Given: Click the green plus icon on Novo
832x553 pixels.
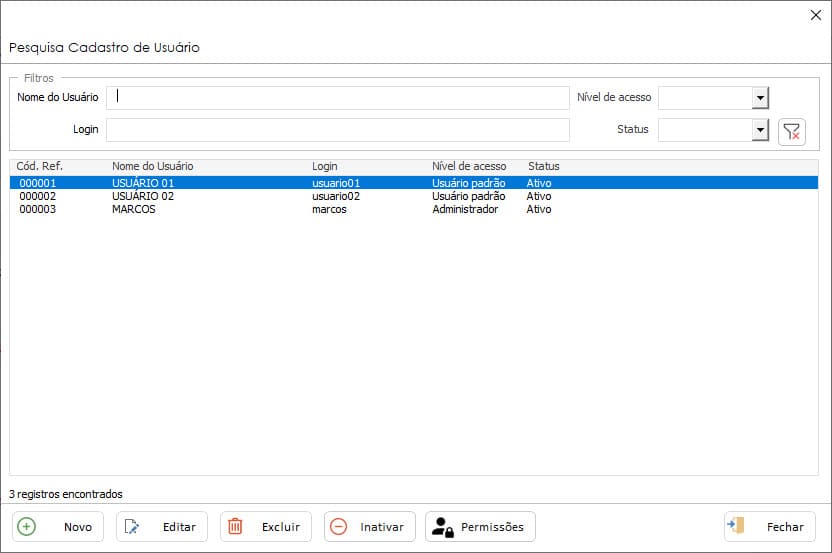Looking at the screenshot, I should [x=27, y=526].
